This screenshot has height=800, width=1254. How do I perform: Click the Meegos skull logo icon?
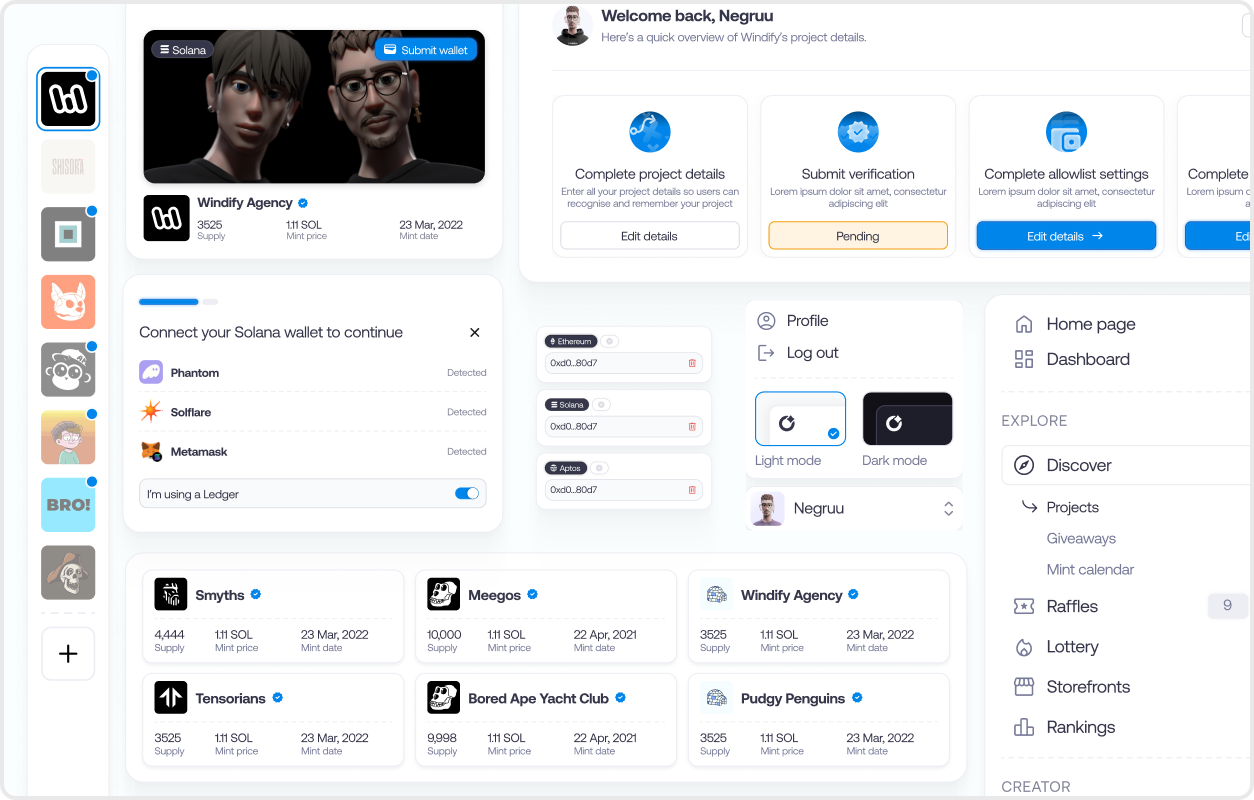point(444,594)
